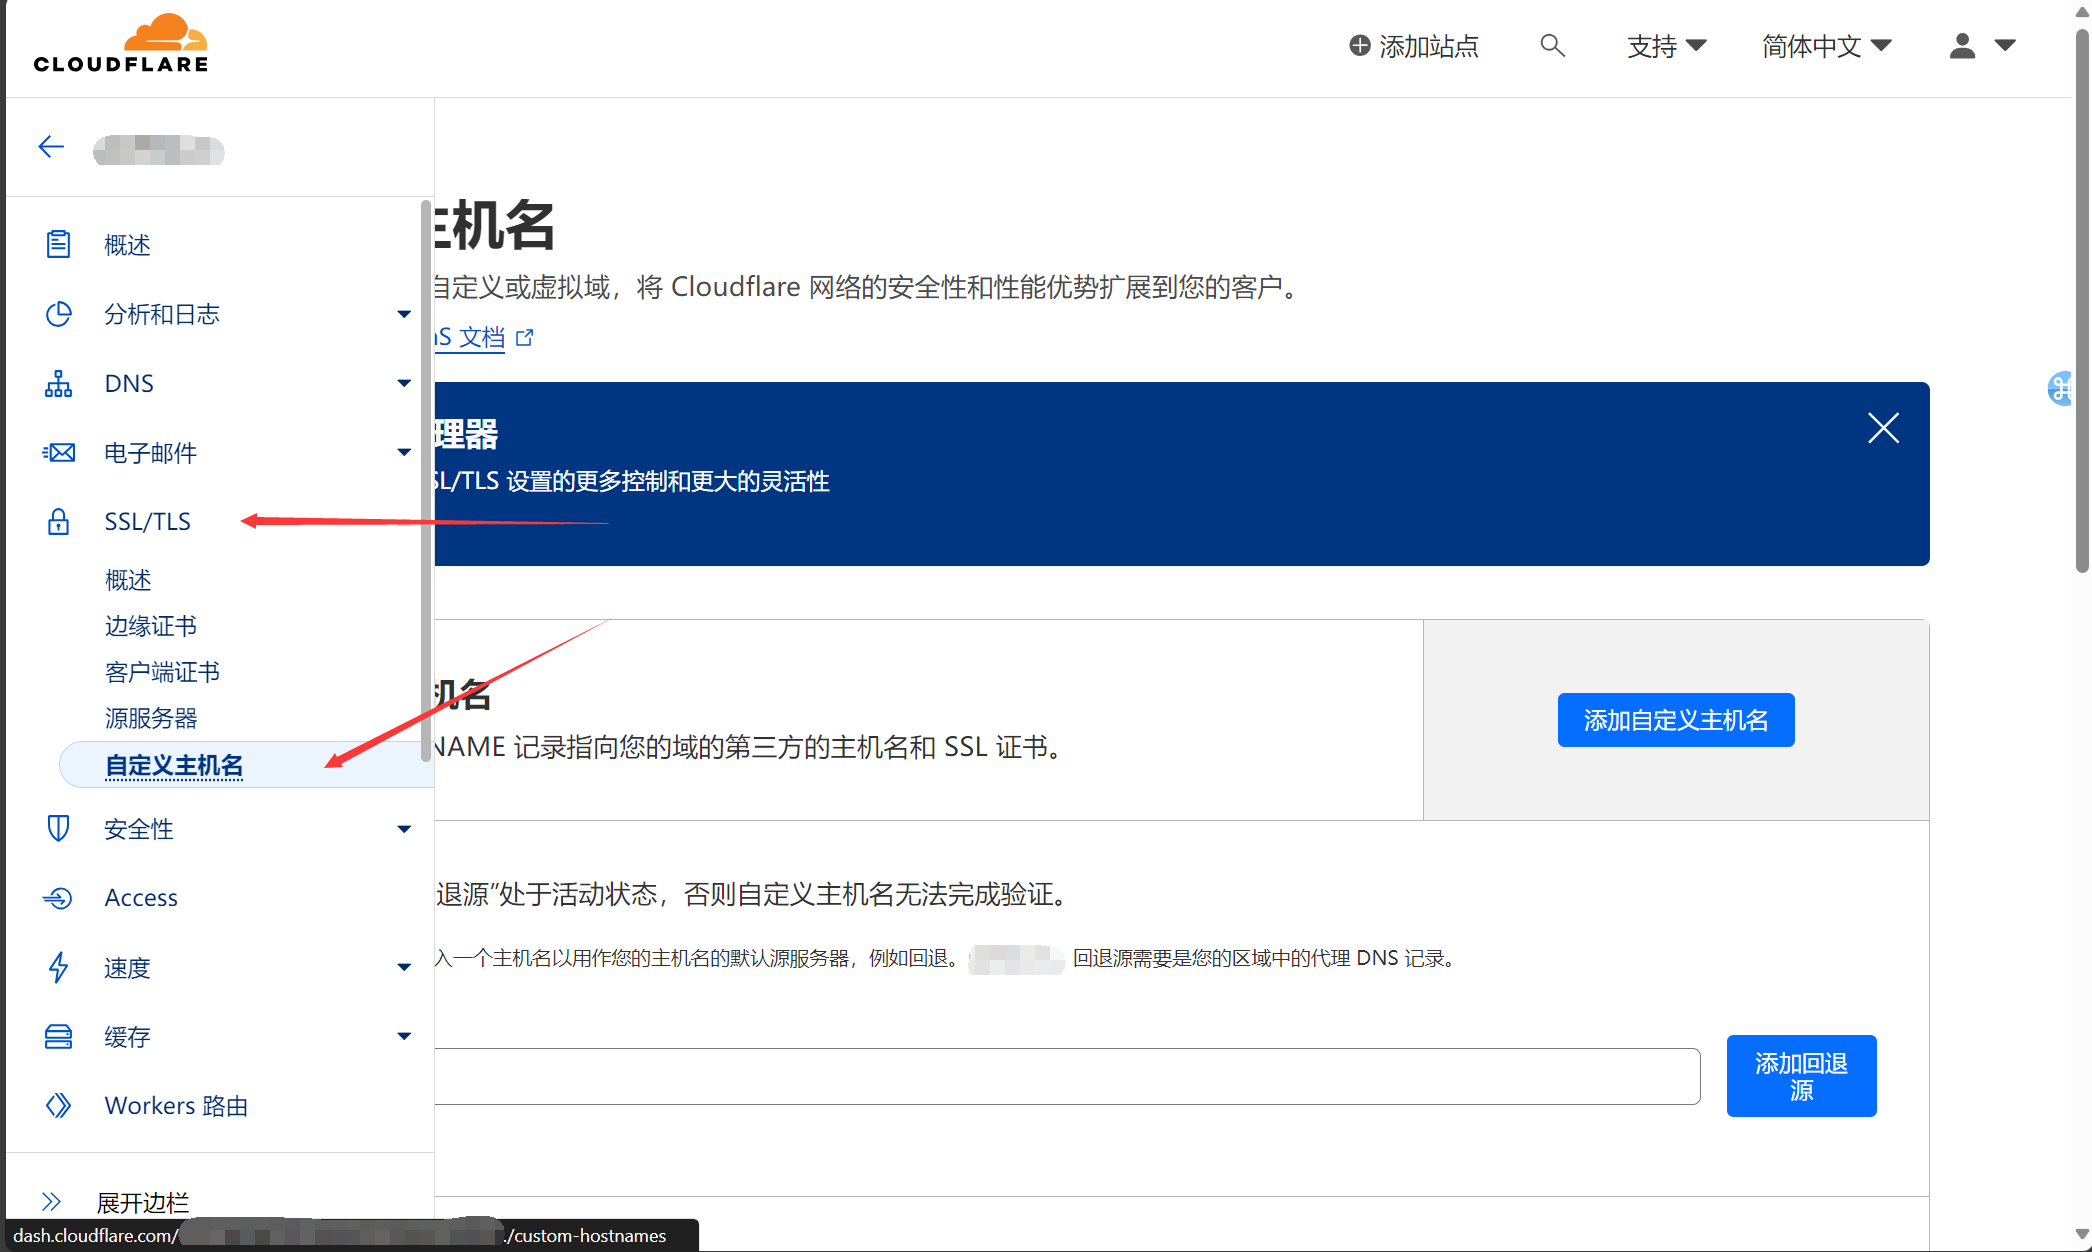
Task: Click the Access sidebar icon
Action: coord(58,898)
